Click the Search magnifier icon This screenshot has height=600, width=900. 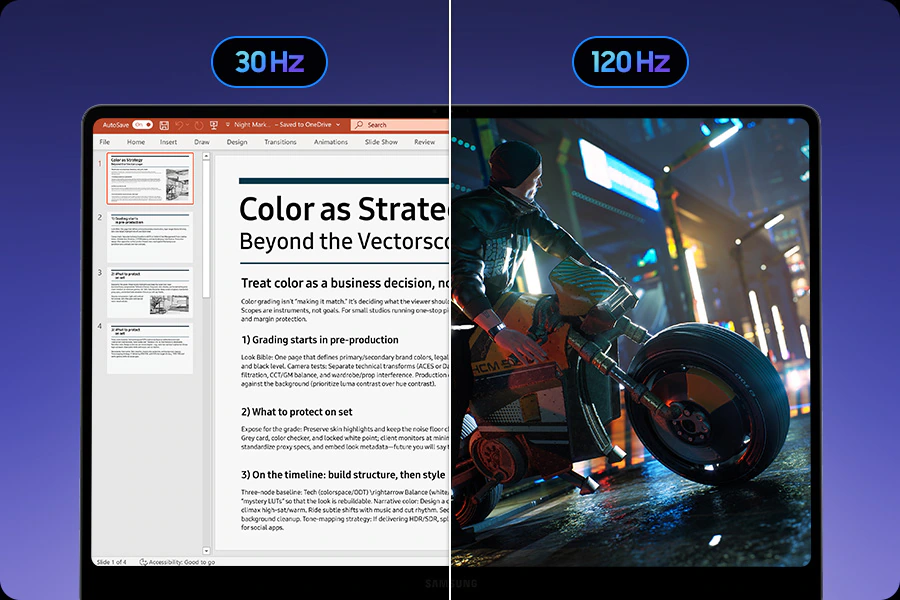click(359, 125)
